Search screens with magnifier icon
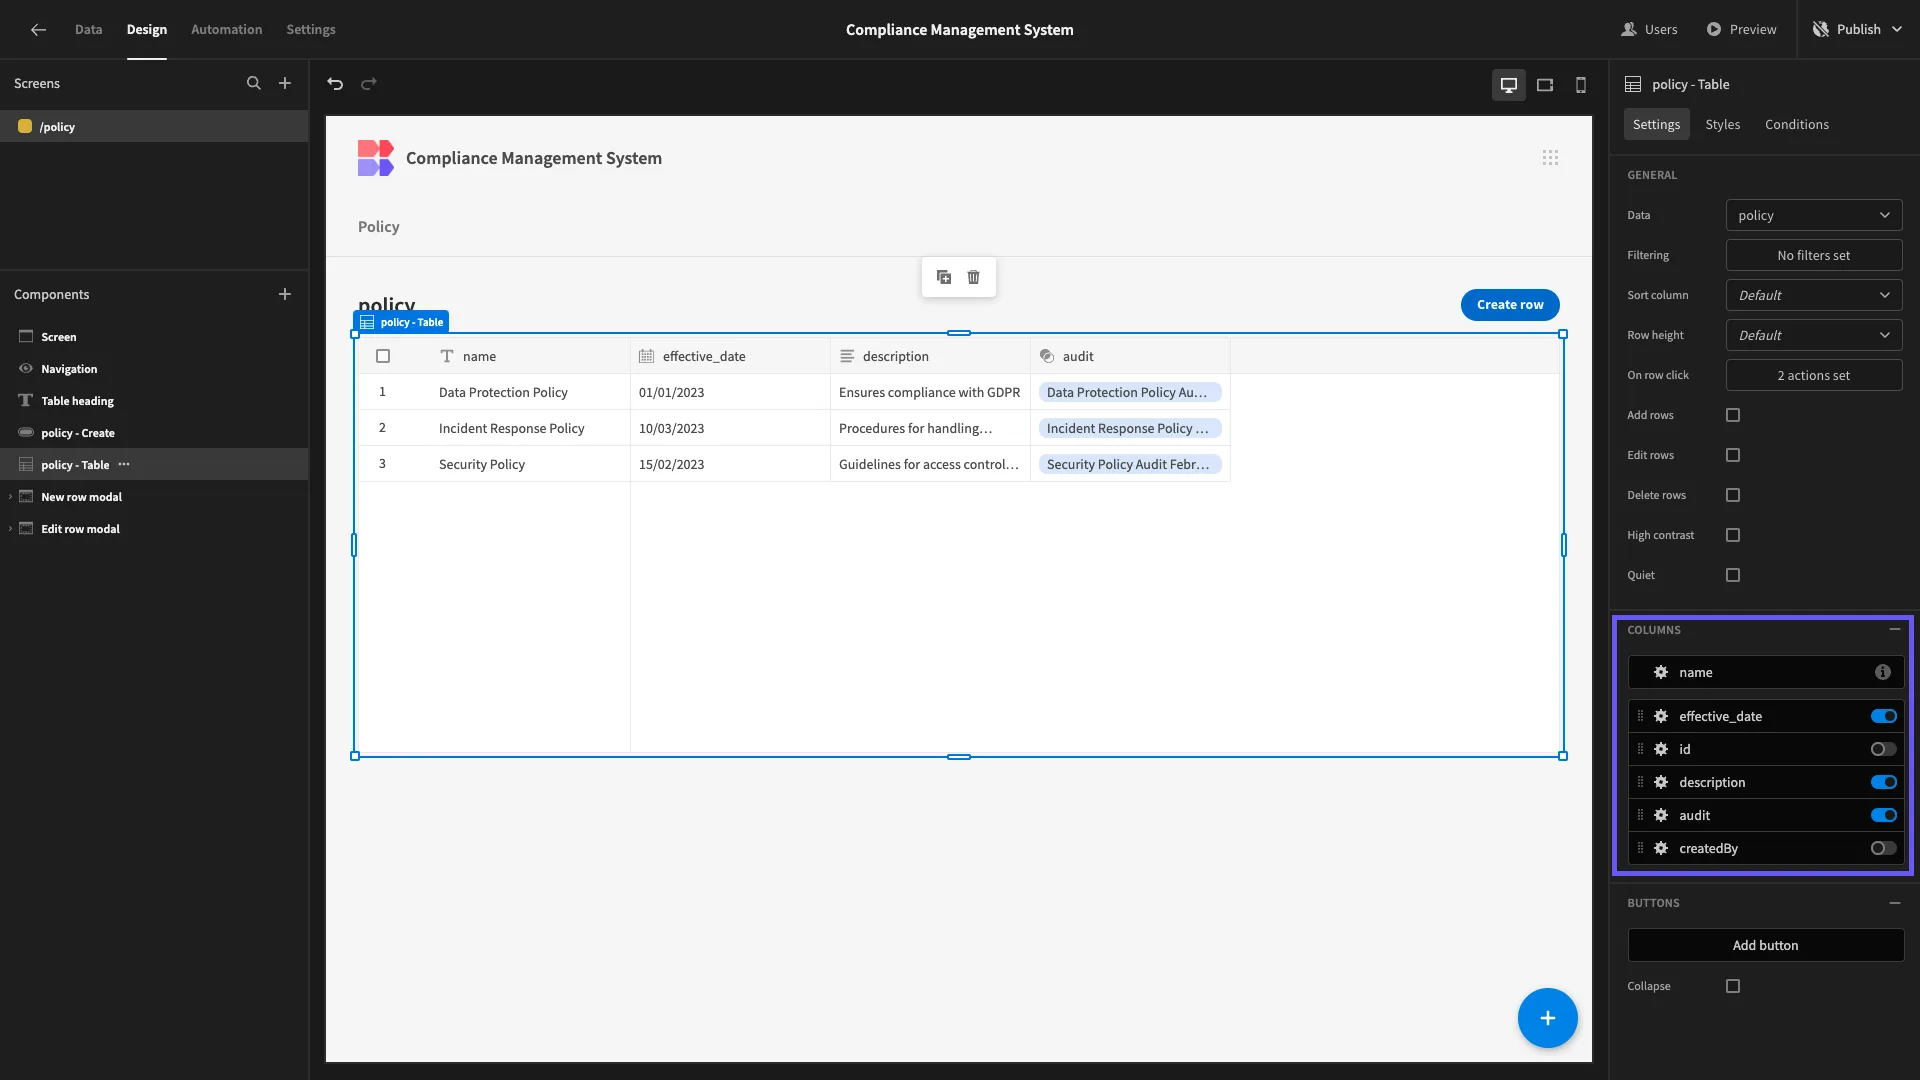The height and width of the screenshot is (1080, 1920). (254, 83)
